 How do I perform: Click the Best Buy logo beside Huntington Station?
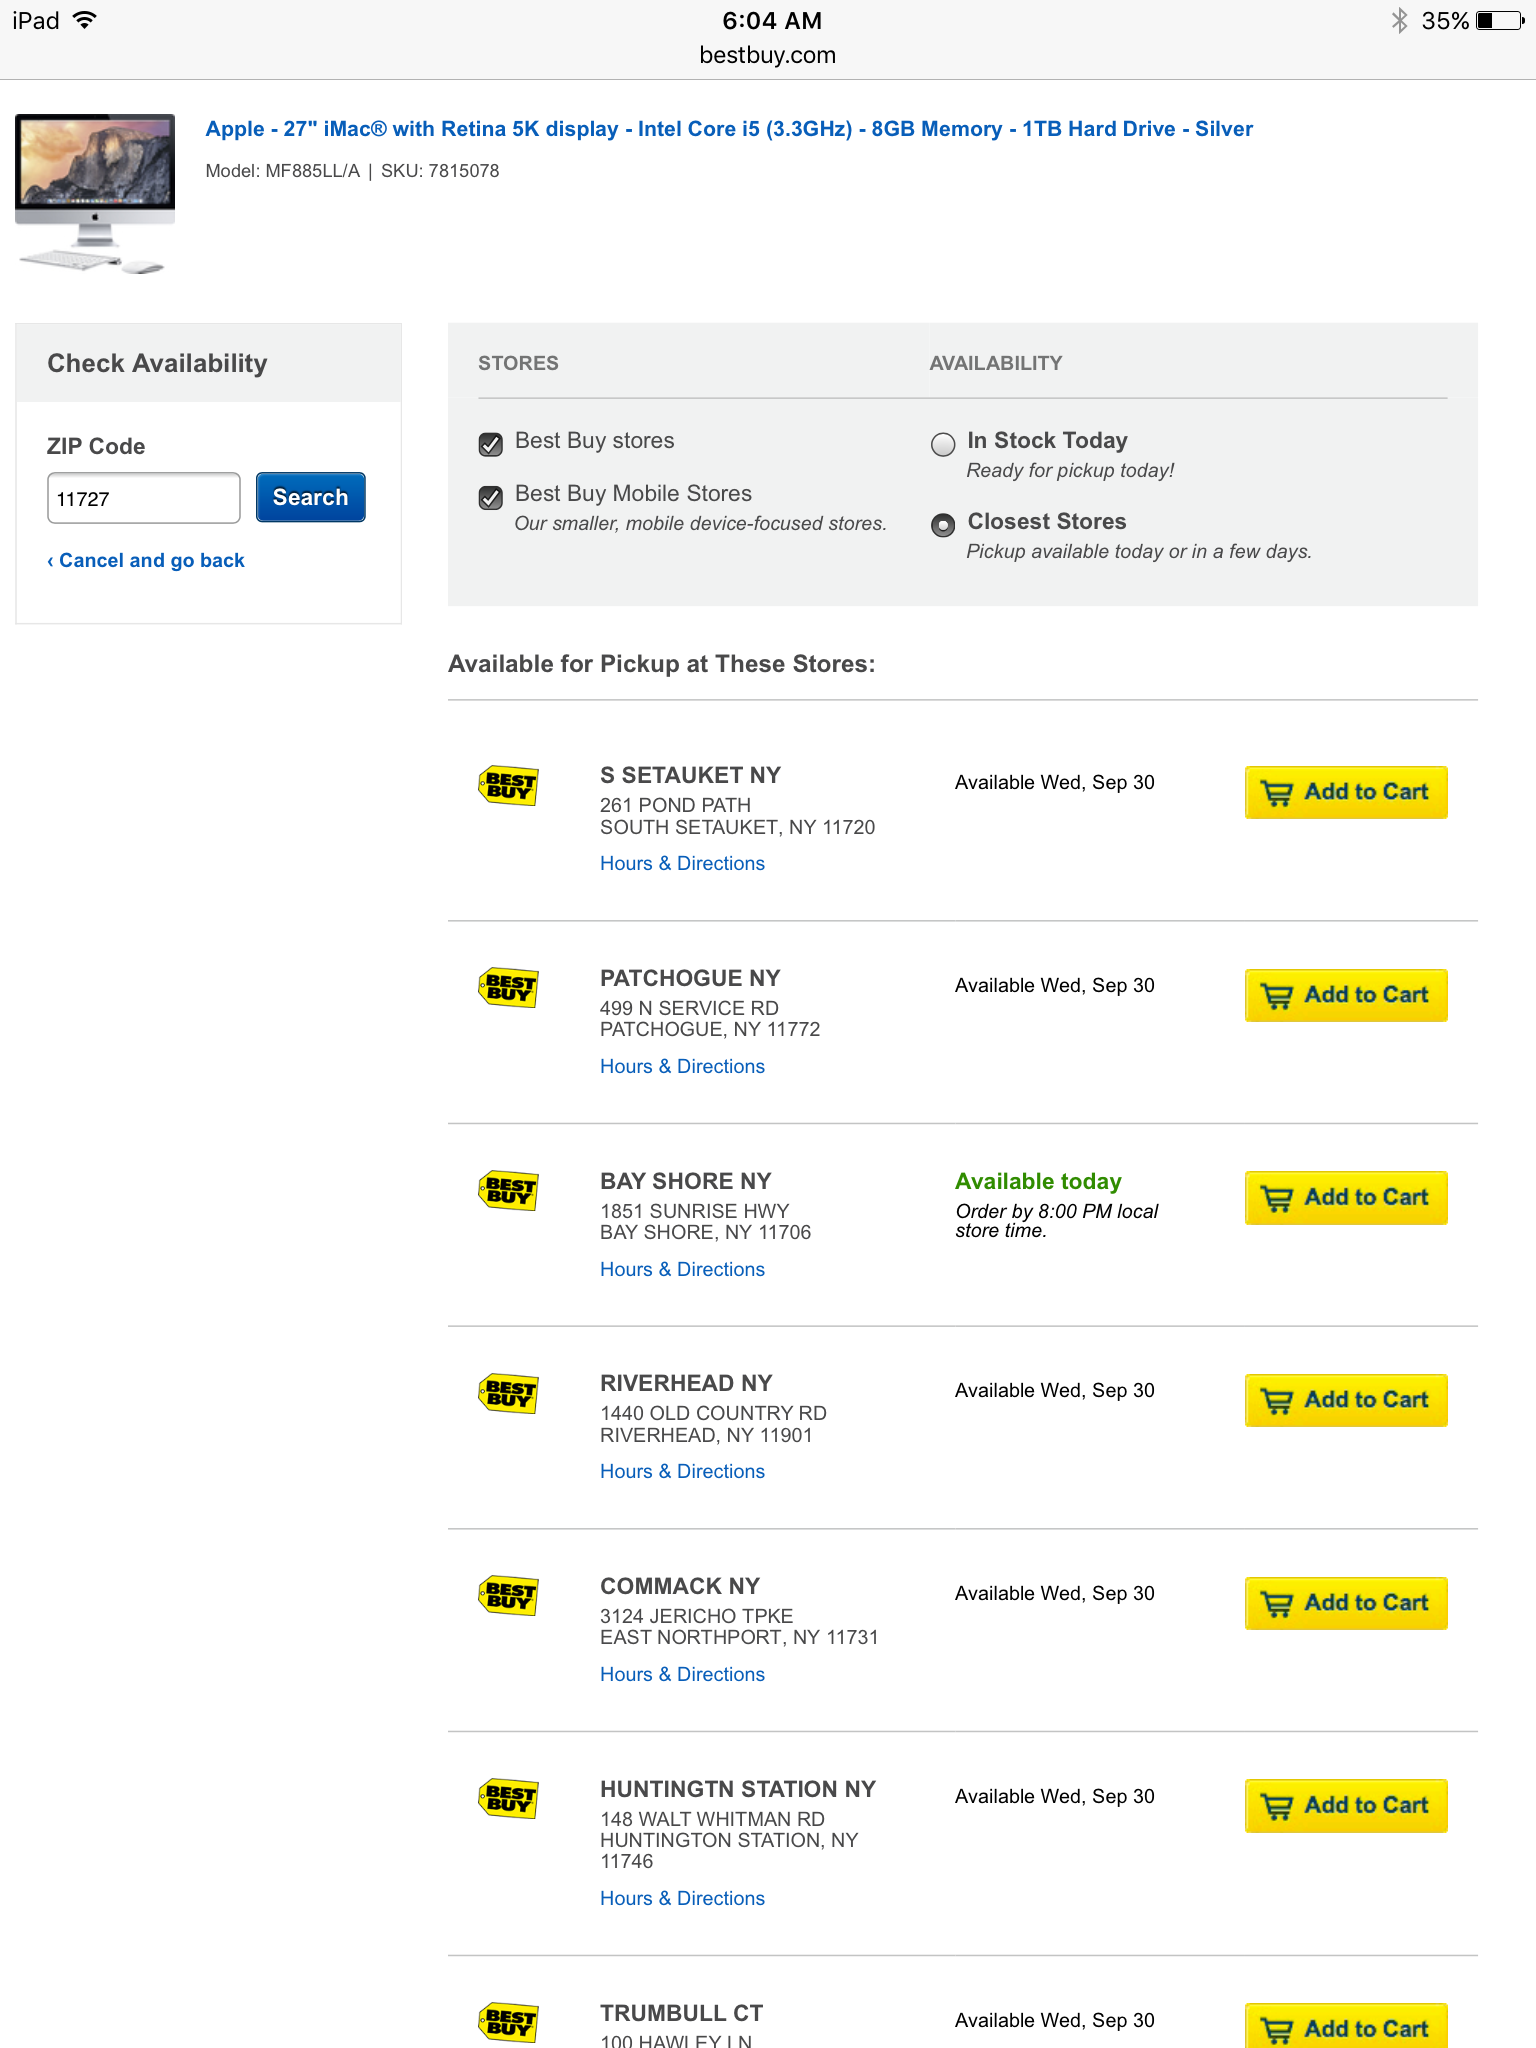click(x=508, y=1799)
